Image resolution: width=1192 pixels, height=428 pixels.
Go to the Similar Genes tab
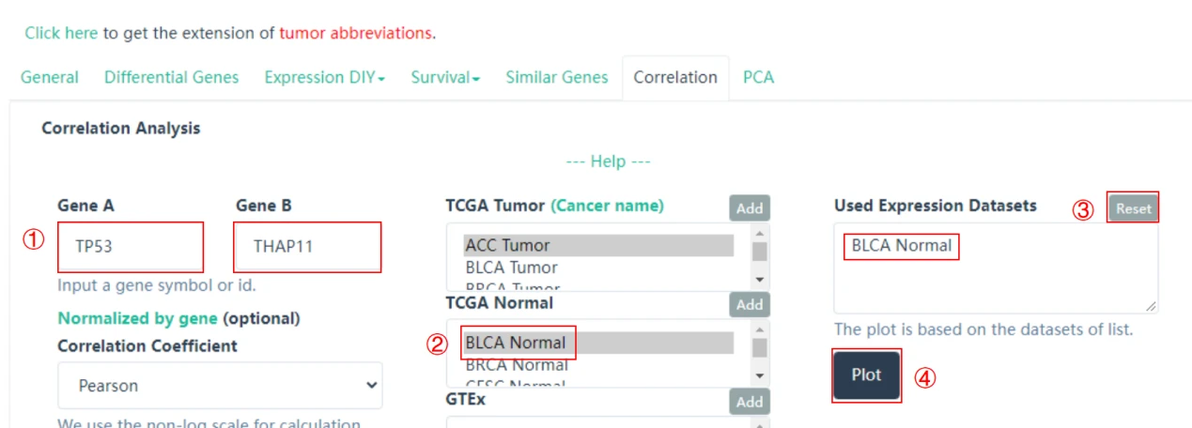556,77
